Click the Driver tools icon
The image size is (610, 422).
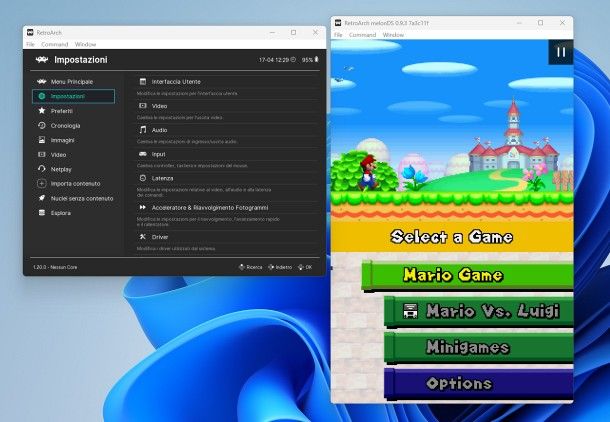(x=143, y=236)
